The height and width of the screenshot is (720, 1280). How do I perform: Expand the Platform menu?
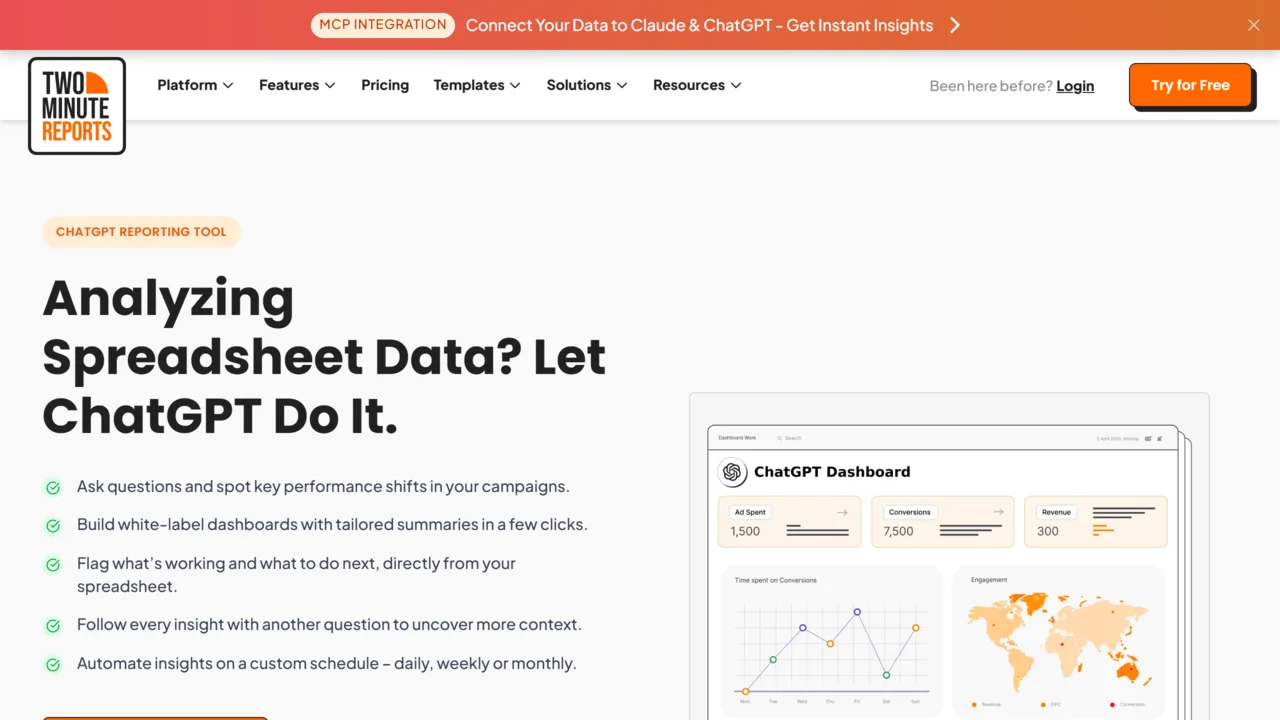pyautogui.click(x=195, y=85)
